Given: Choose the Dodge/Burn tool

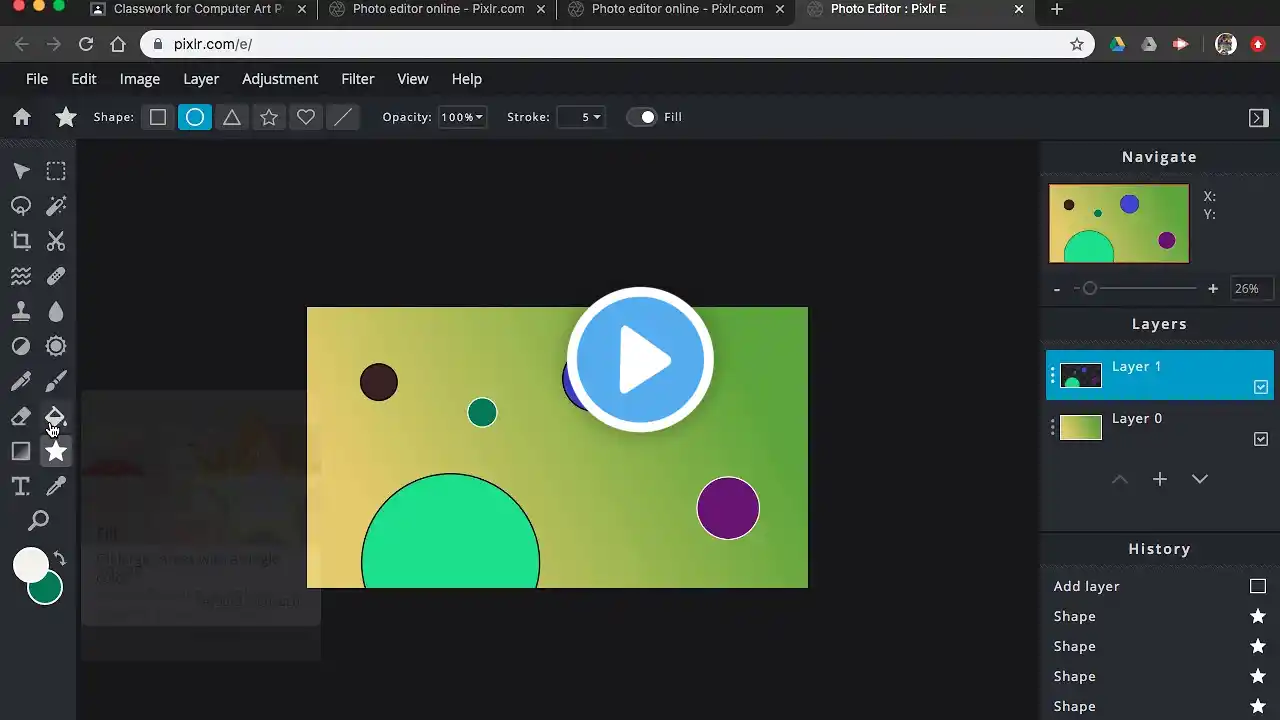Looking at the screenshot, I should coord(21,346).
